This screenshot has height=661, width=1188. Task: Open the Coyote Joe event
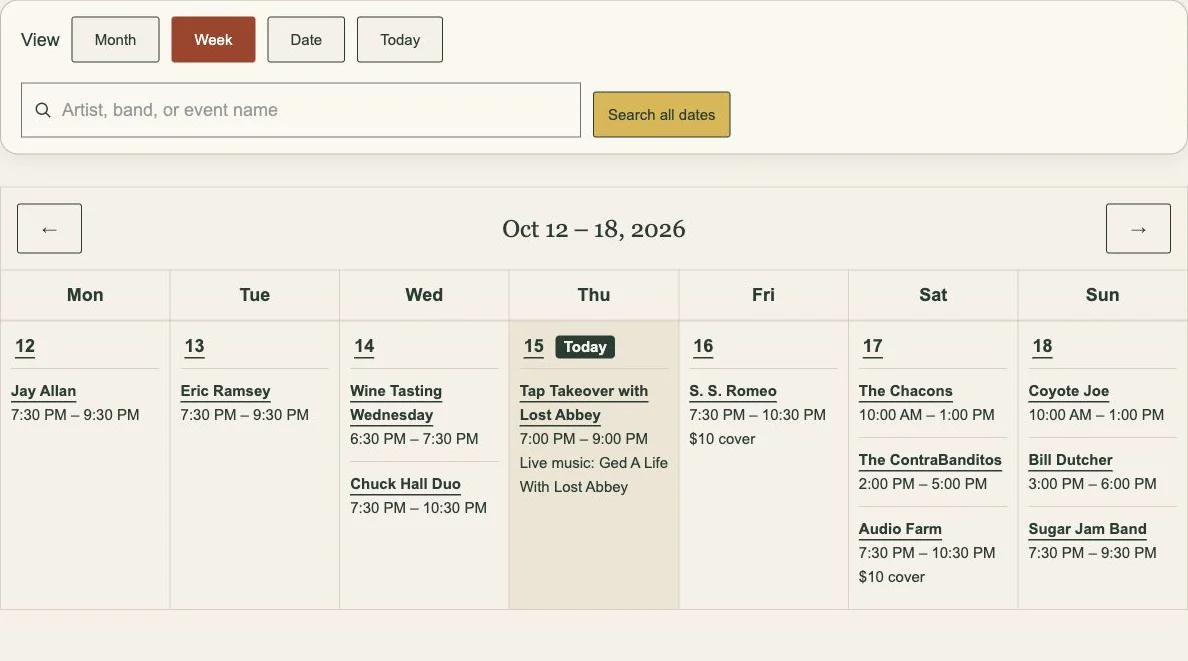click(1068, 391)
